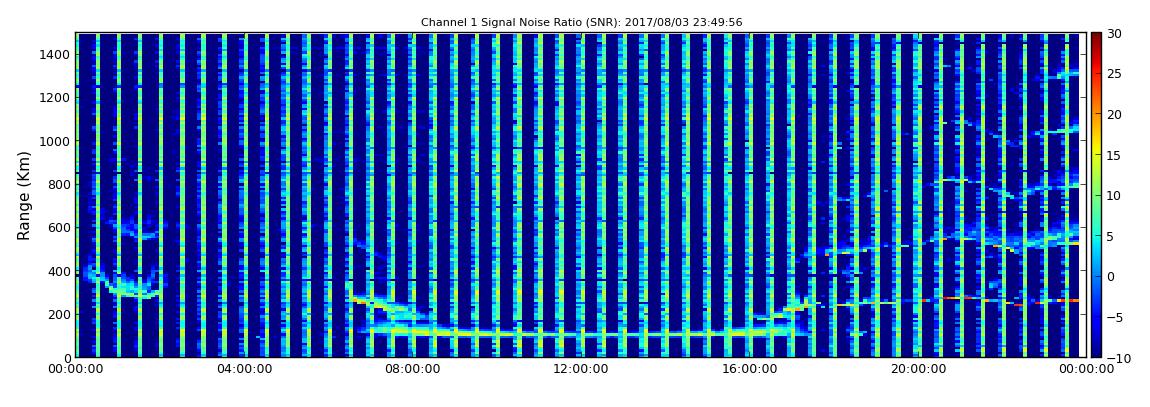Click the 12:00:00 time axis tick label

tap(579, 369)
